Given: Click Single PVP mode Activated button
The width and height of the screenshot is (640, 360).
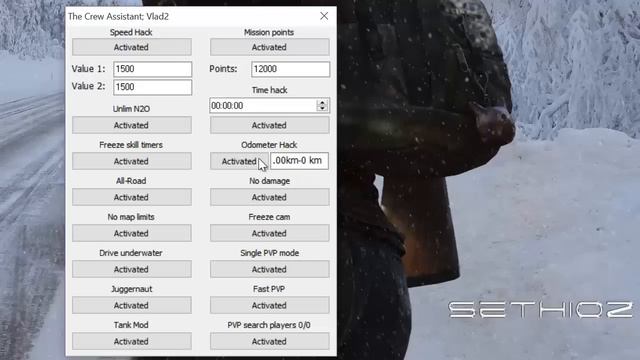Looking at the screenshot, I should click(x=269, y=269).
